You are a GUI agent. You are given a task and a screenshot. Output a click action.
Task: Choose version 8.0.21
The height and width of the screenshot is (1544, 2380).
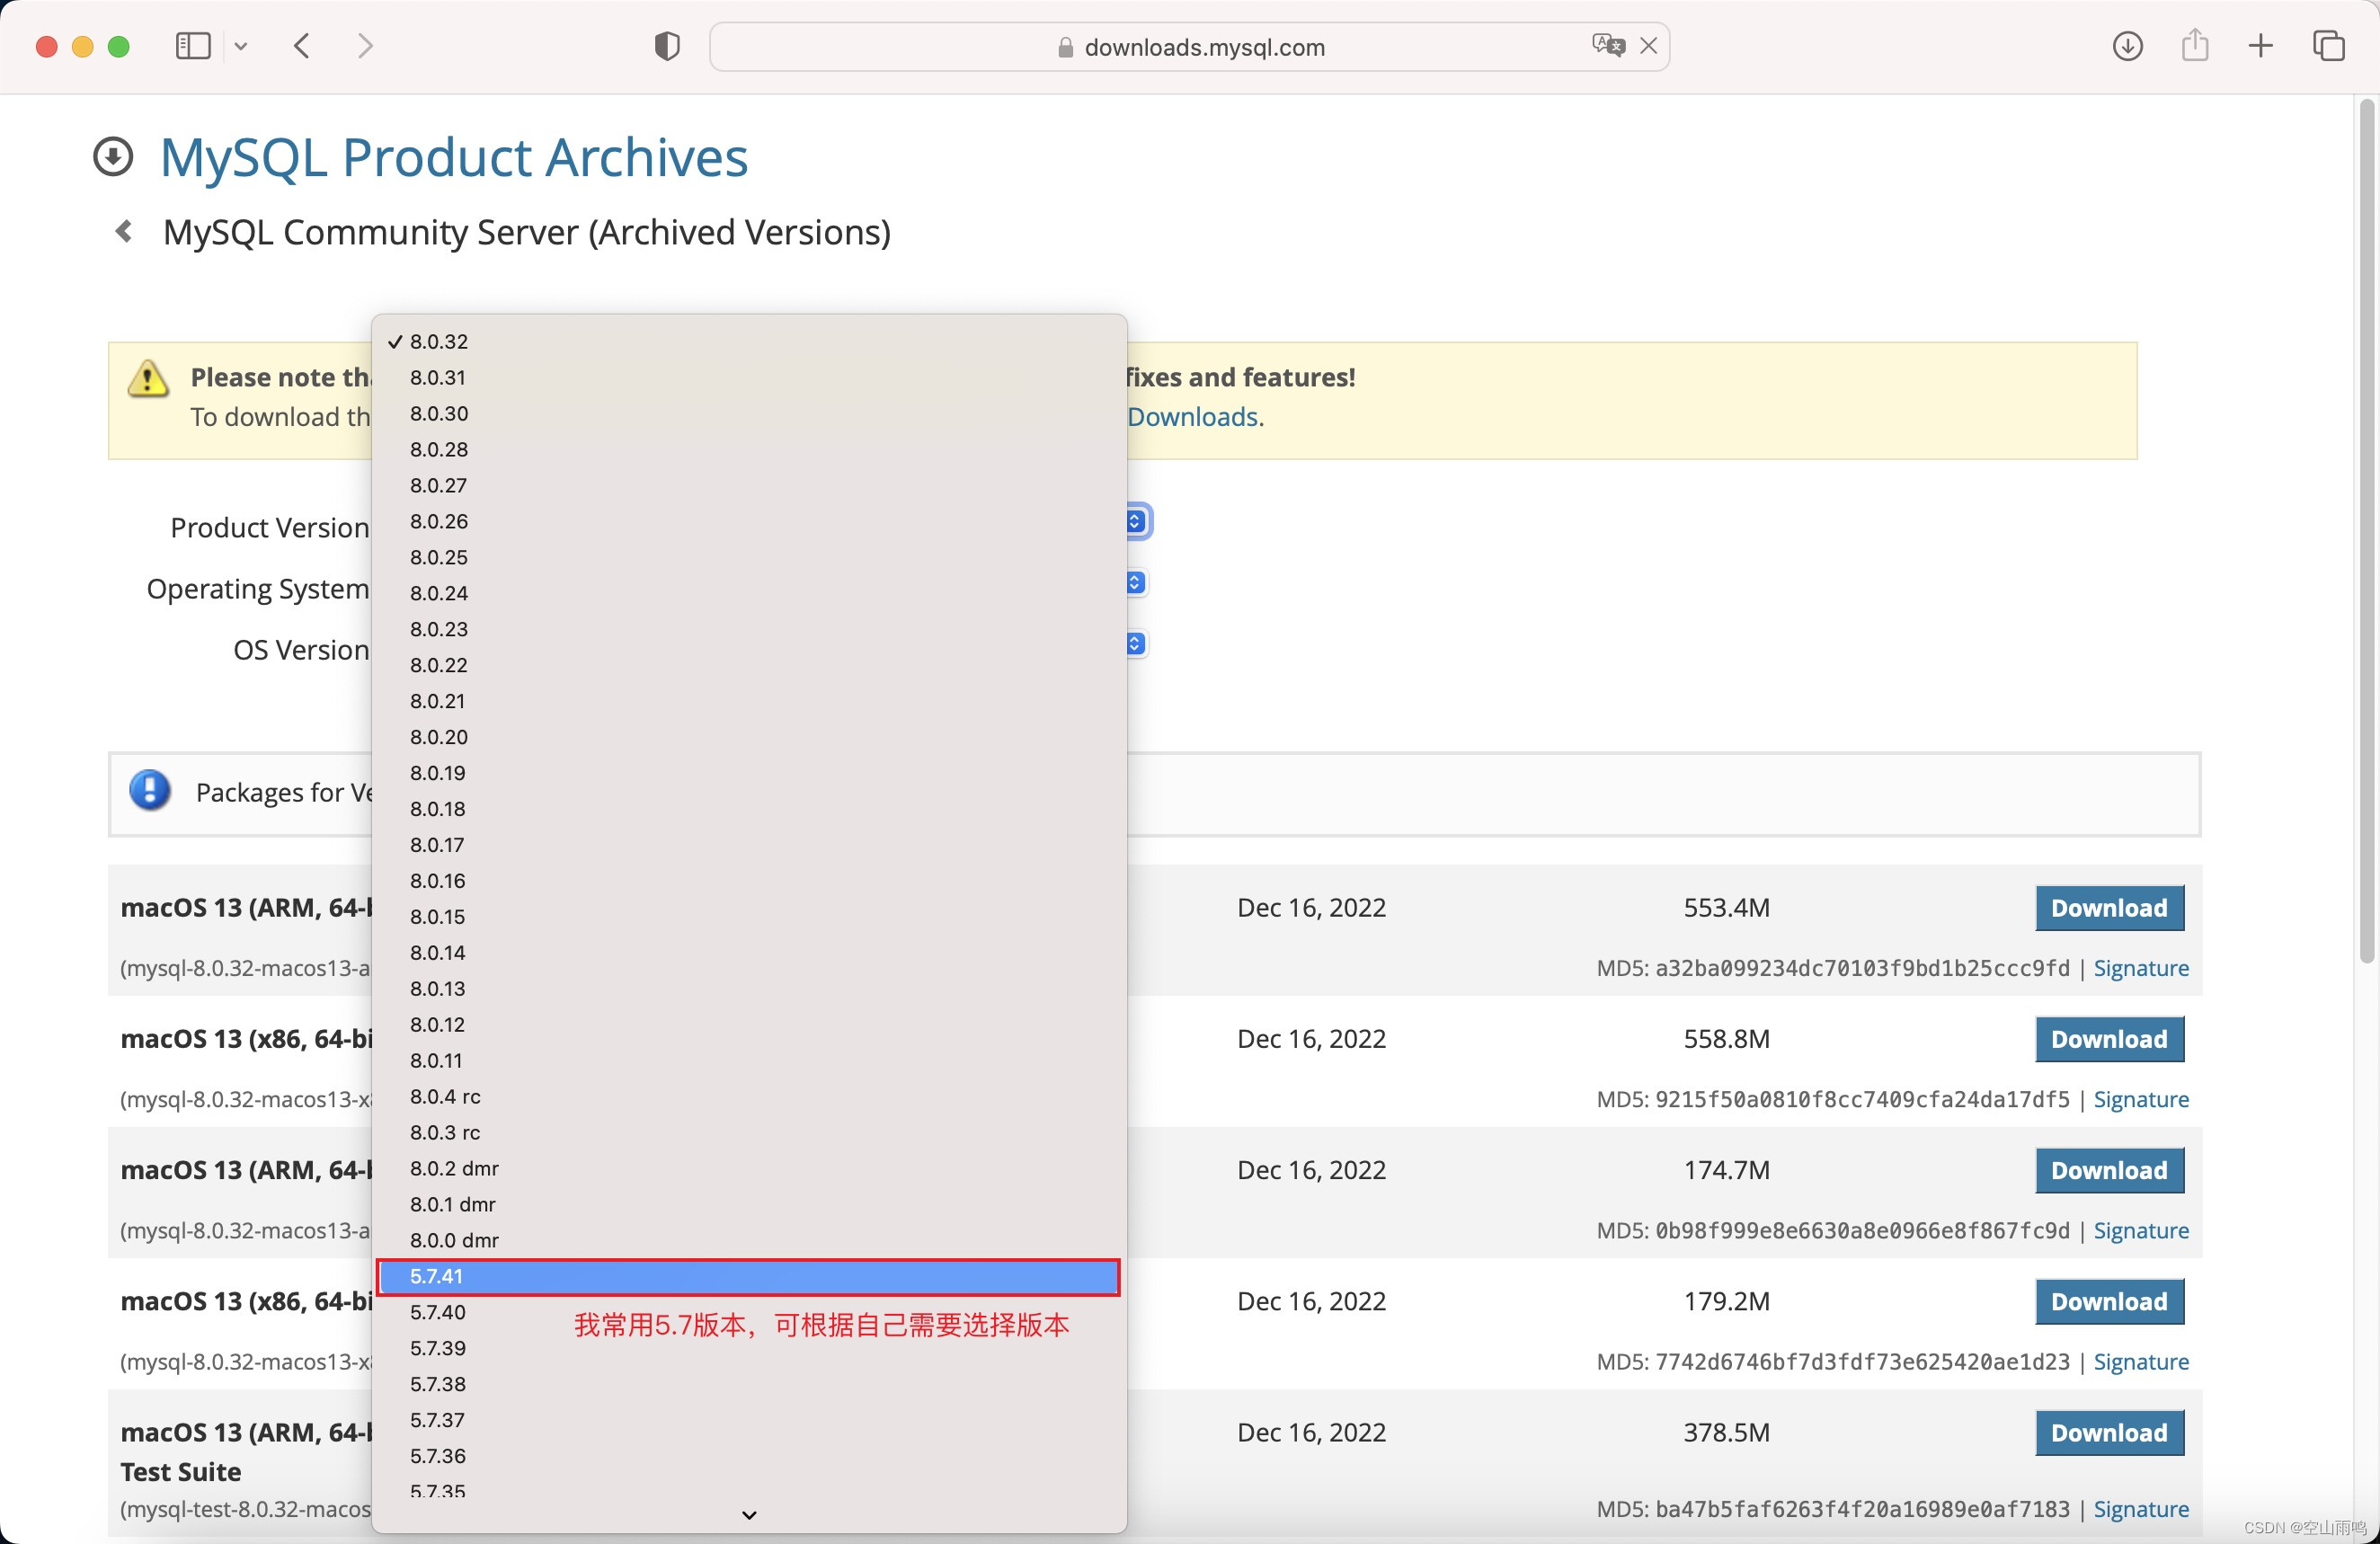[x=749, y=702]
